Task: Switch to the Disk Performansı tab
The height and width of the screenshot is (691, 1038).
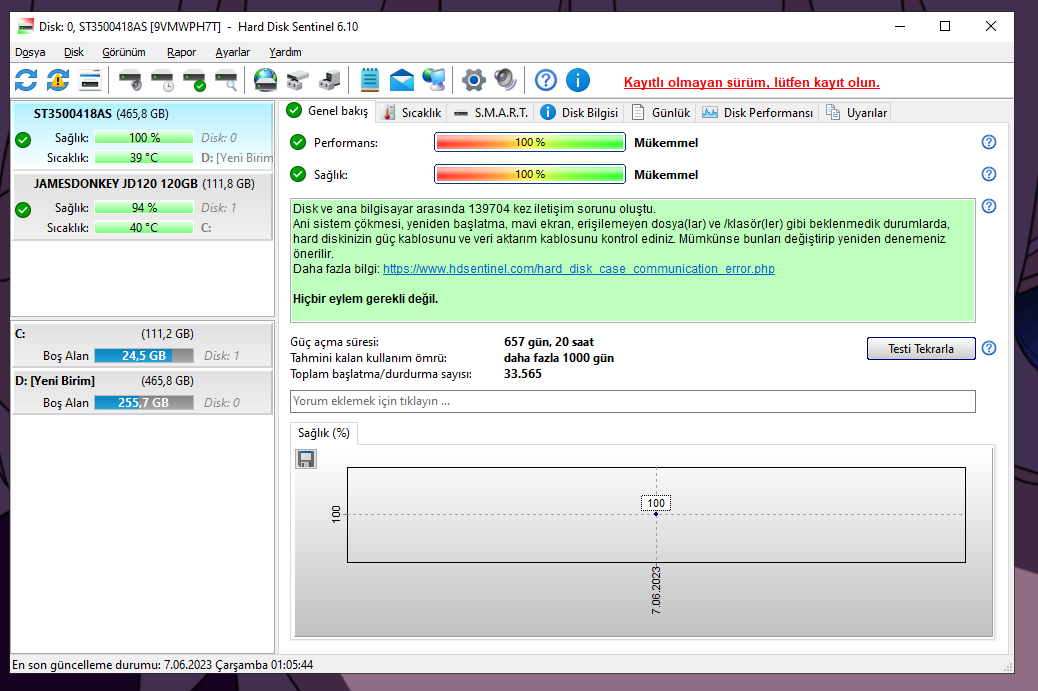Action: click(757, 113)
